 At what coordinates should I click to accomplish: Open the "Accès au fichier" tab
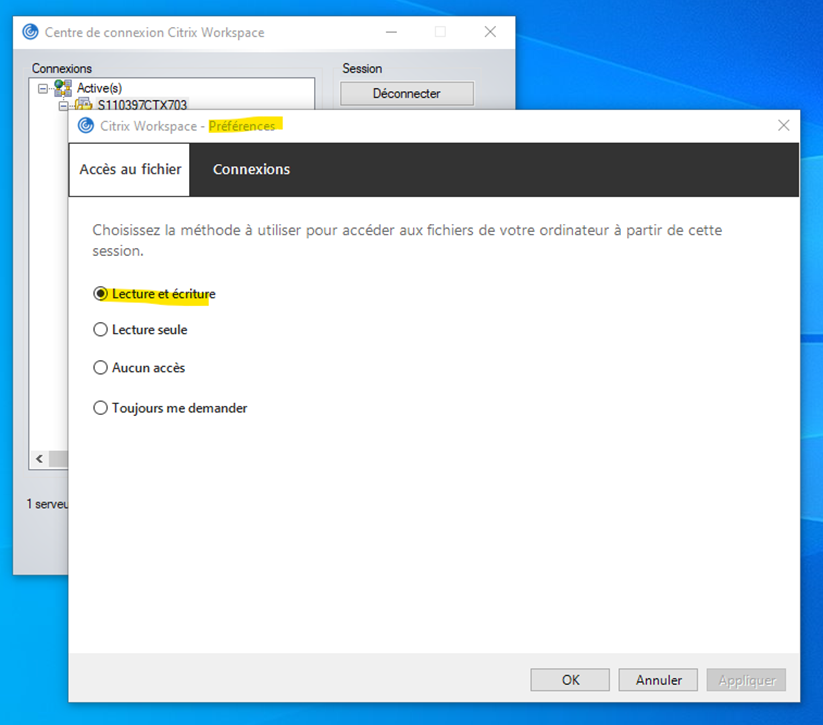[130, 169]
